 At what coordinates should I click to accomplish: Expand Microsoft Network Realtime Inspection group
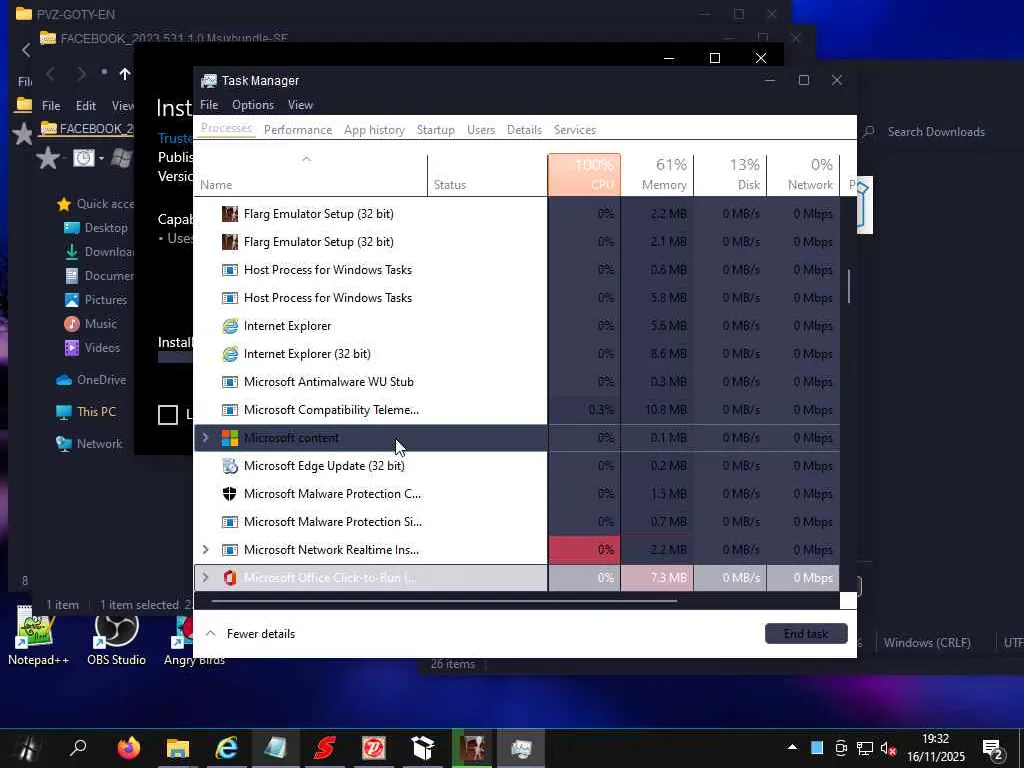tap(205, 550)
